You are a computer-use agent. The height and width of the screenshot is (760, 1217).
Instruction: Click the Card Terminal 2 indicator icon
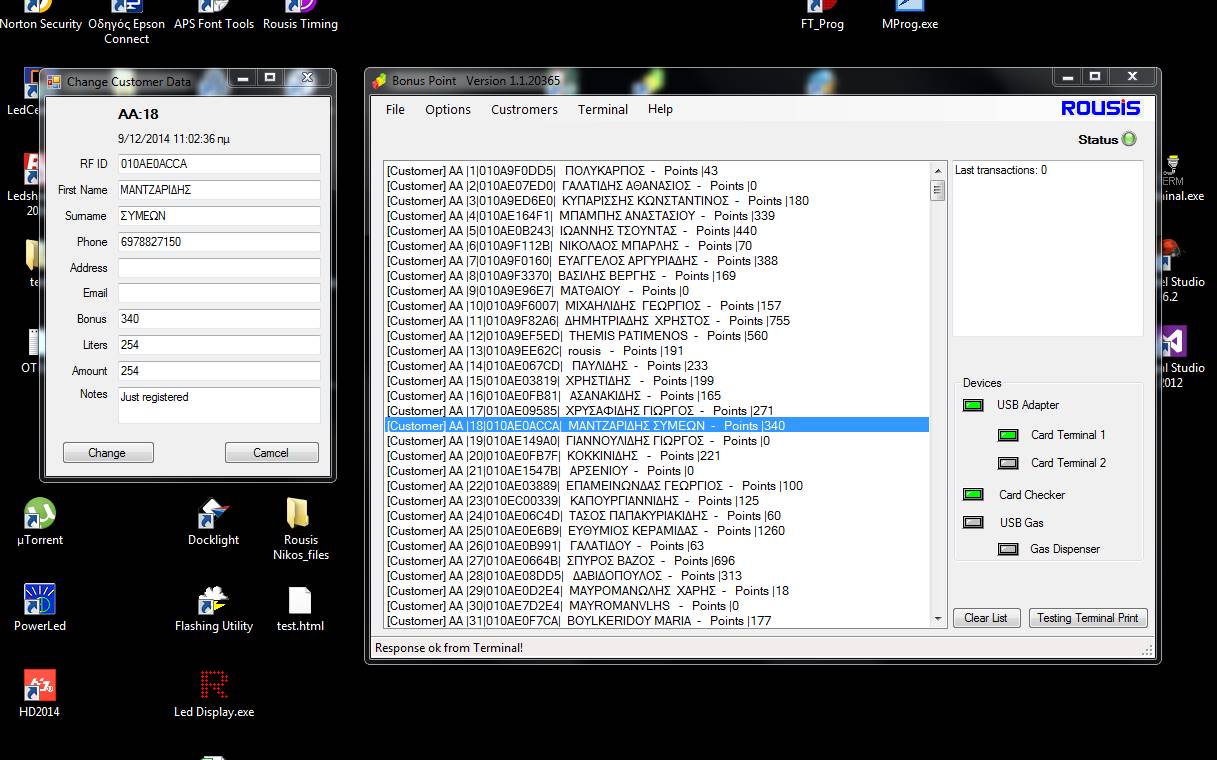1008,463
